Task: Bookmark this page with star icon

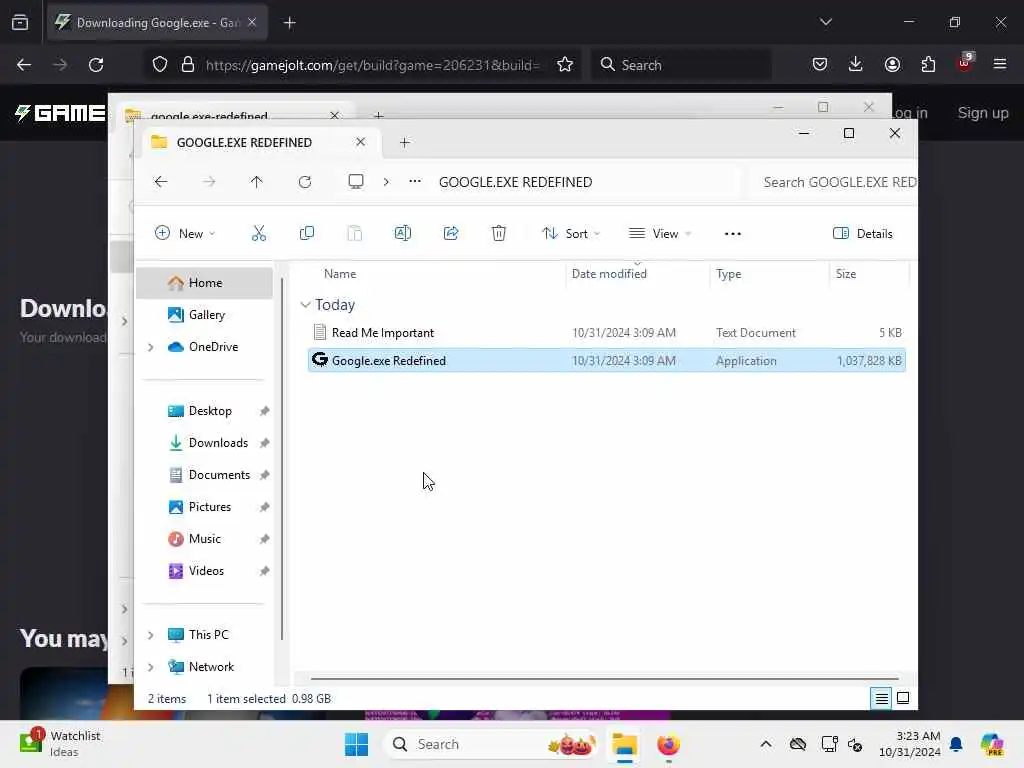Action: pos(564,65)
